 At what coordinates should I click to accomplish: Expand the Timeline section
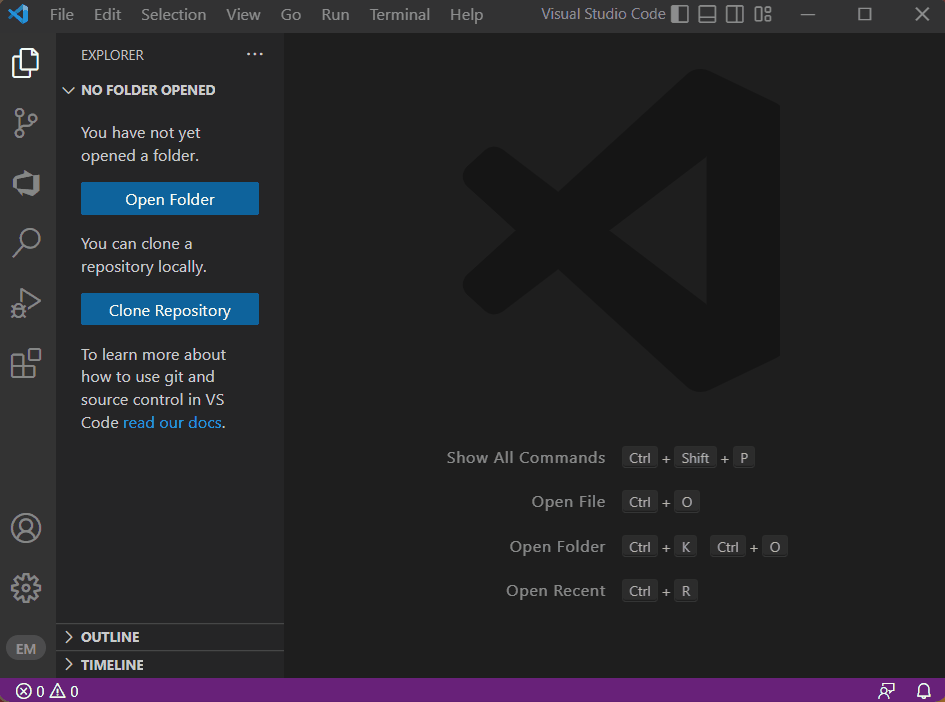click(110, 664)
